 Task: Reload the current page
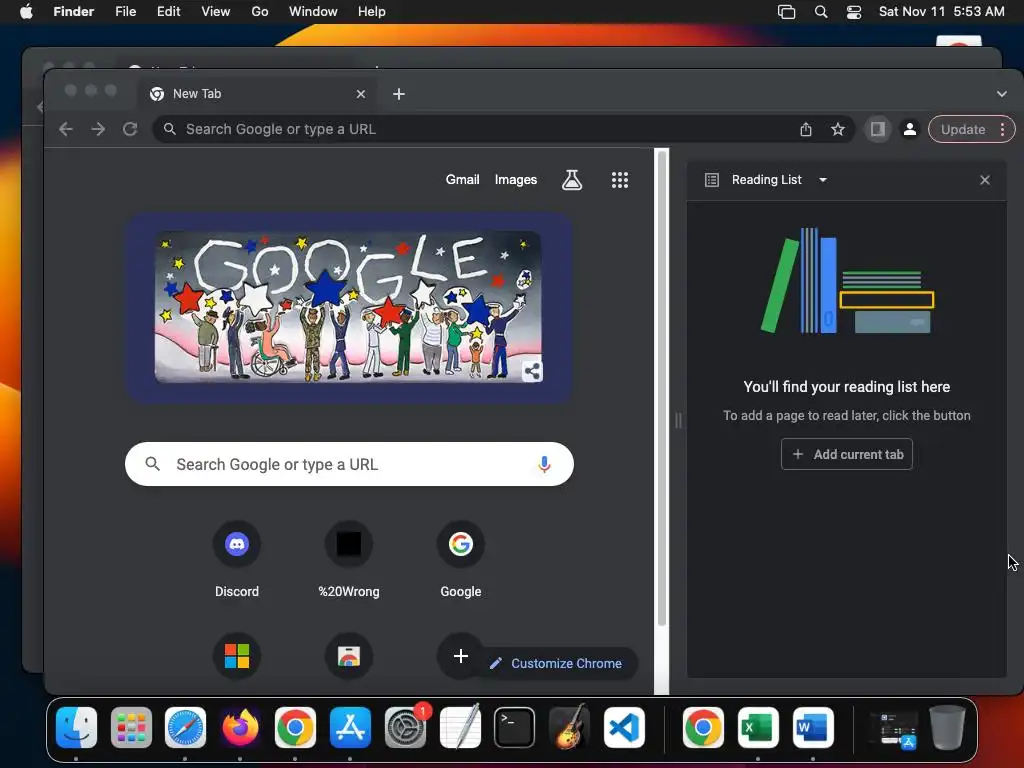click(x=130, y=129)
